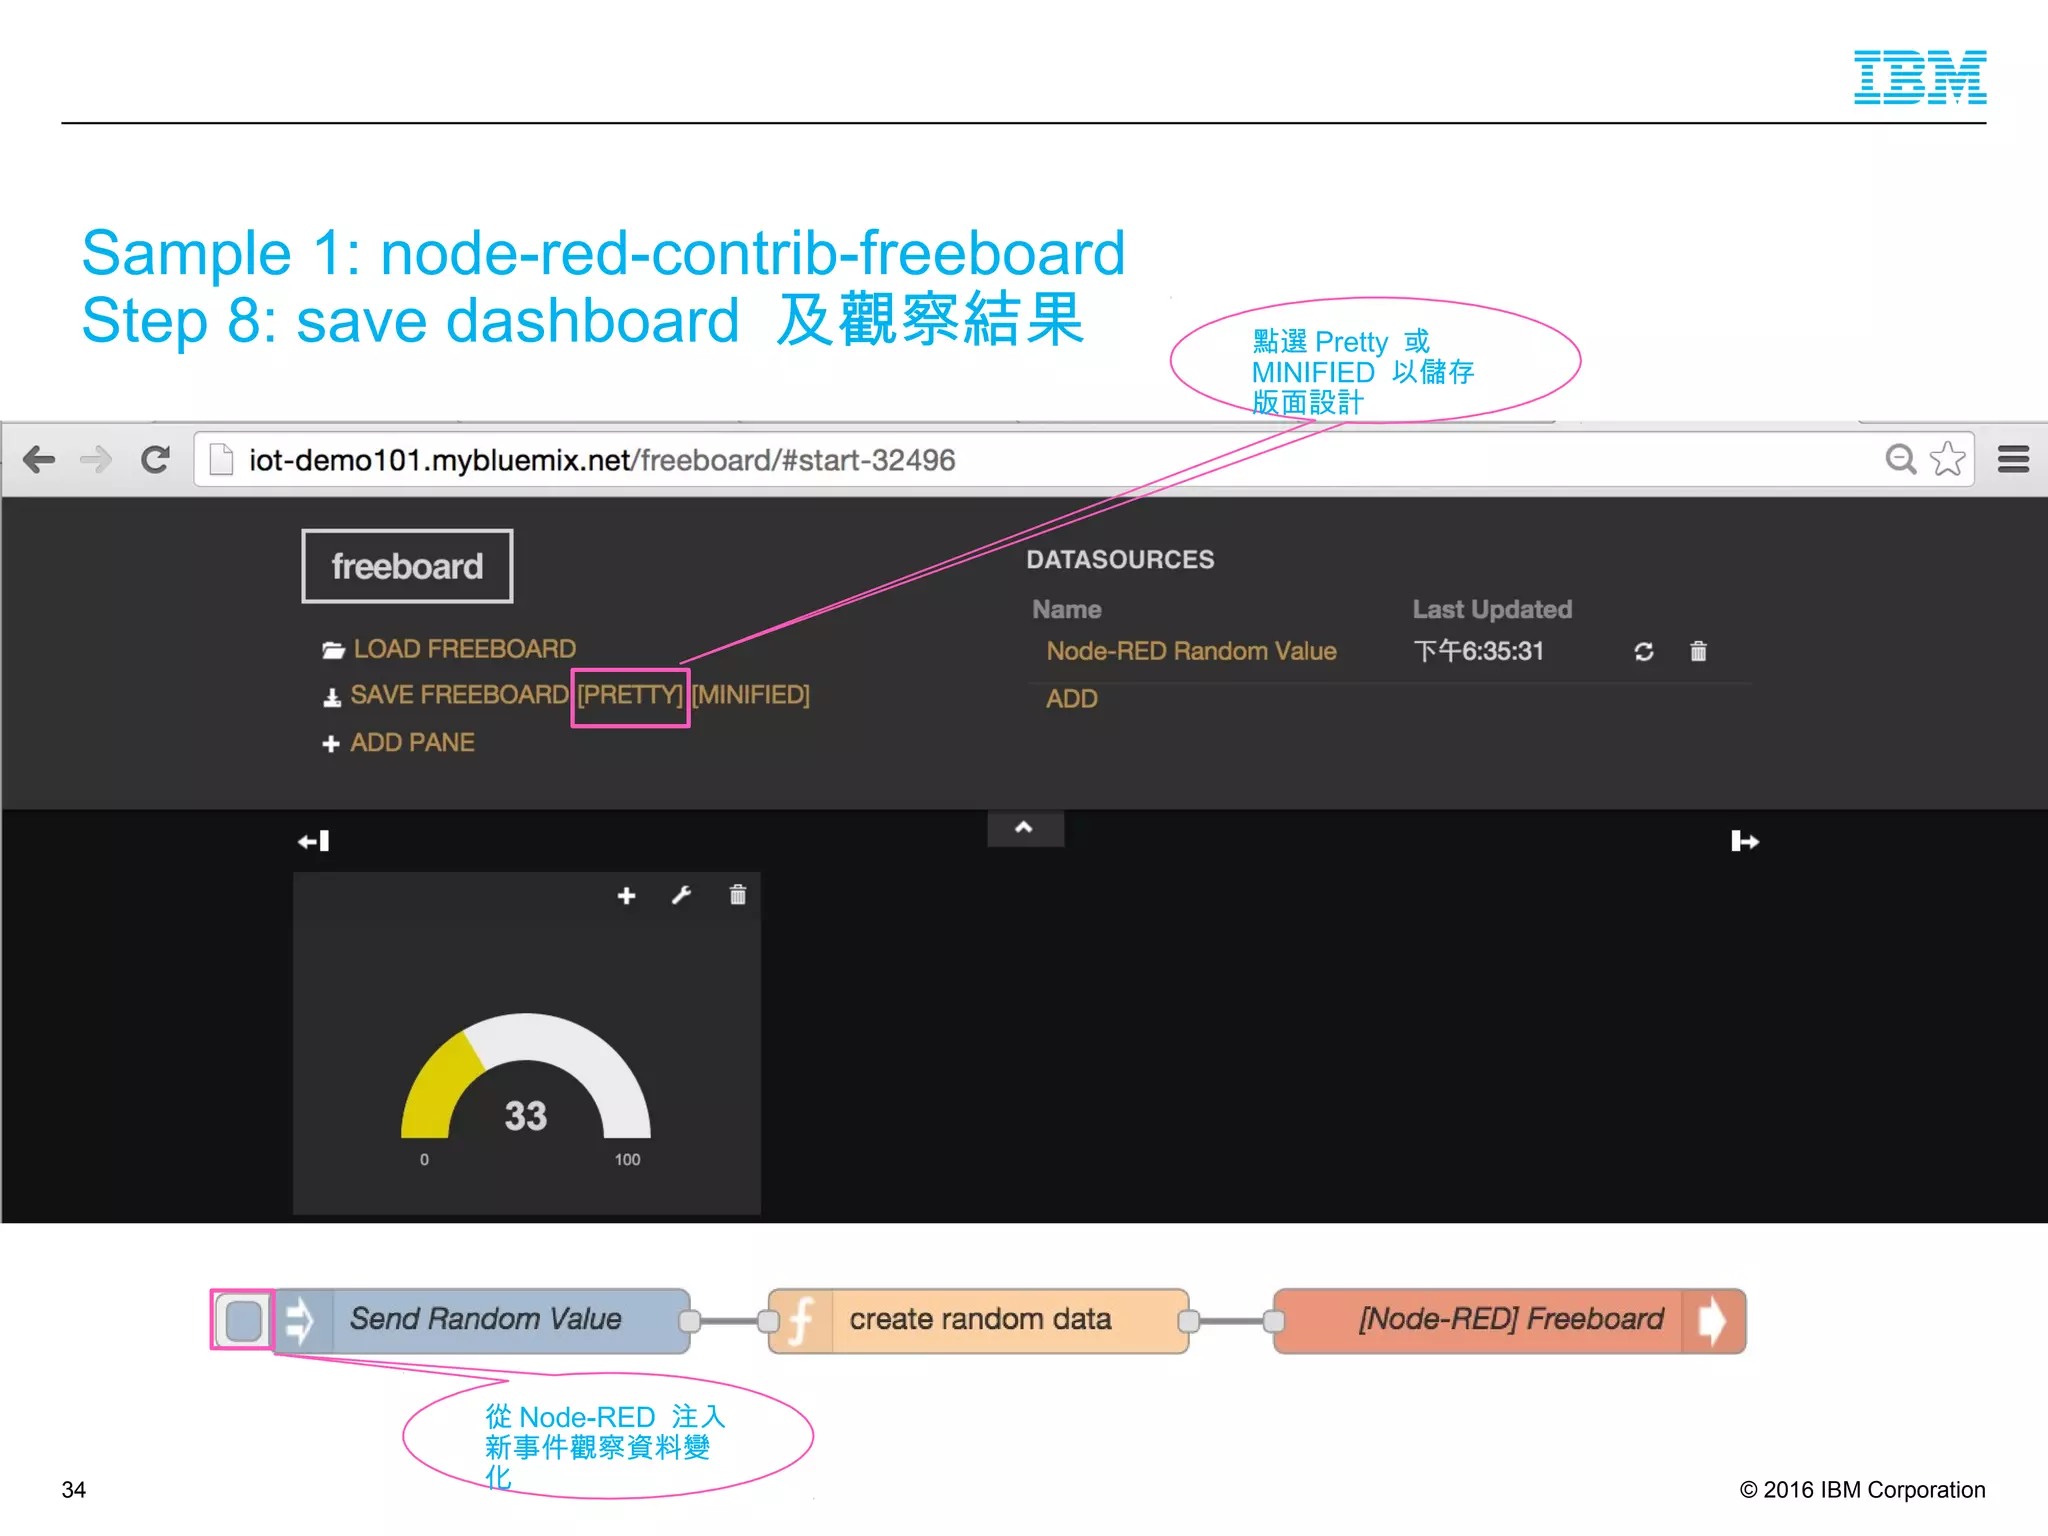Open pane settings with the wrench icon
This screenshot has width=2048, height=1536.
(681, 895)
